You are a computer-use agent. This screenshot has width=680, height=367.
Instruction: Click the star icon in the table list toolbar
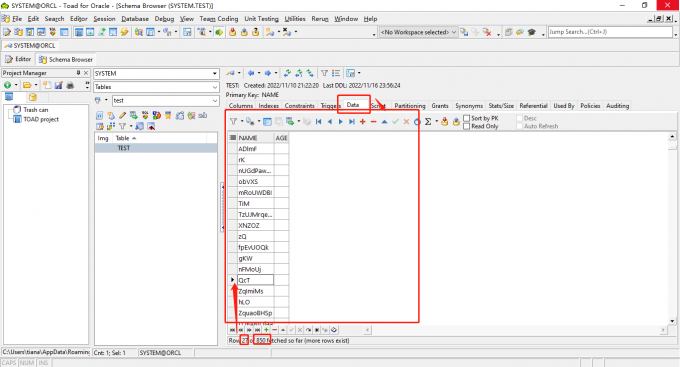click(167, 115)
